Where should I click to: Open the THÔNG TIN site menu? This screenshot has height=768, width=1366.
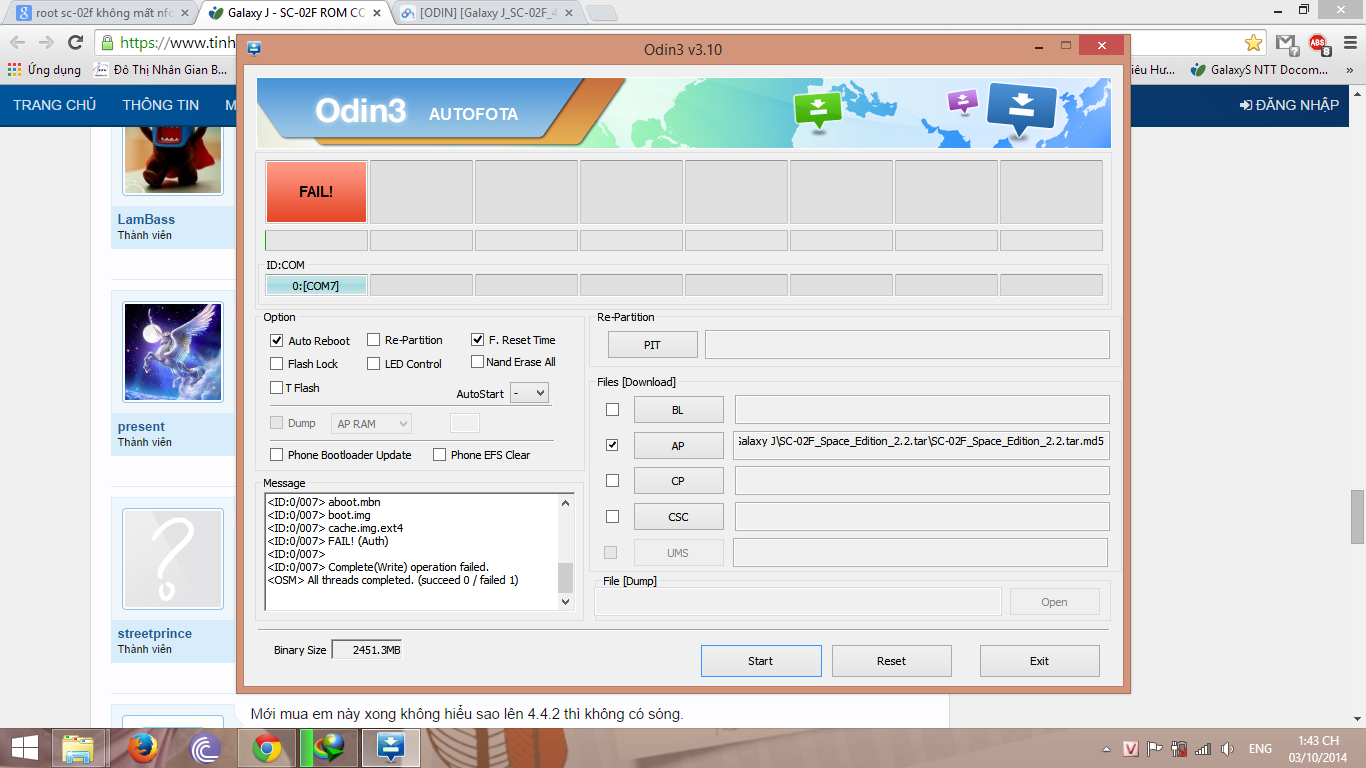[161, 105]
